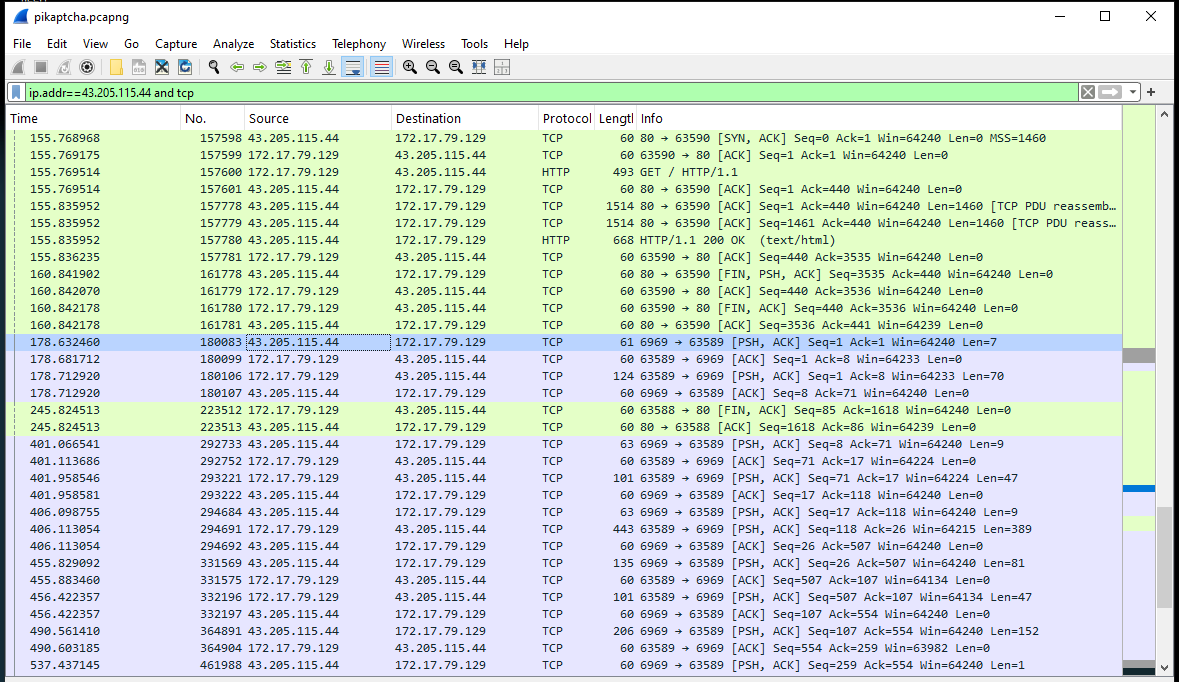
Task: Jump to the last packet icon
Action: pos(329,68)
